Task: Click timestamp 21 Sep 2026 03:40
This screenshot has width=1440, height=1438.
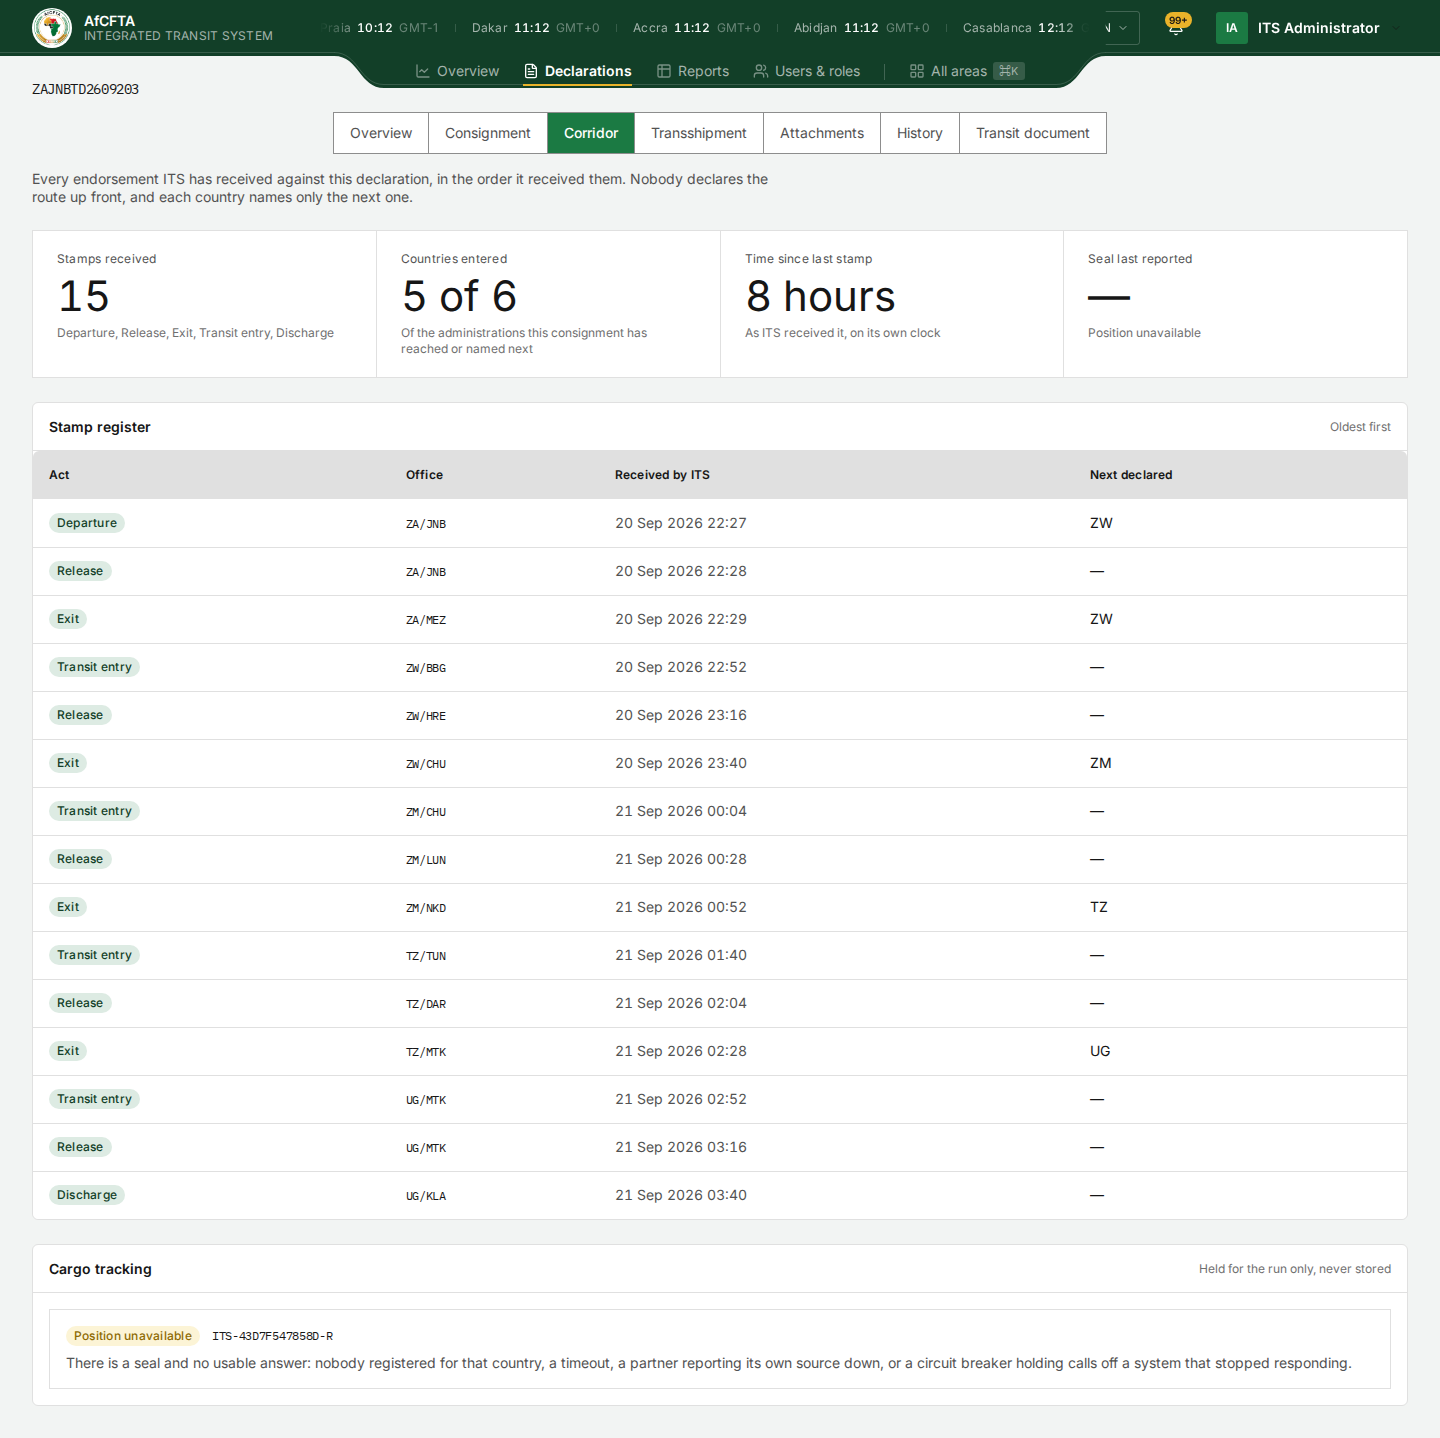Action: coord(681,1195)
